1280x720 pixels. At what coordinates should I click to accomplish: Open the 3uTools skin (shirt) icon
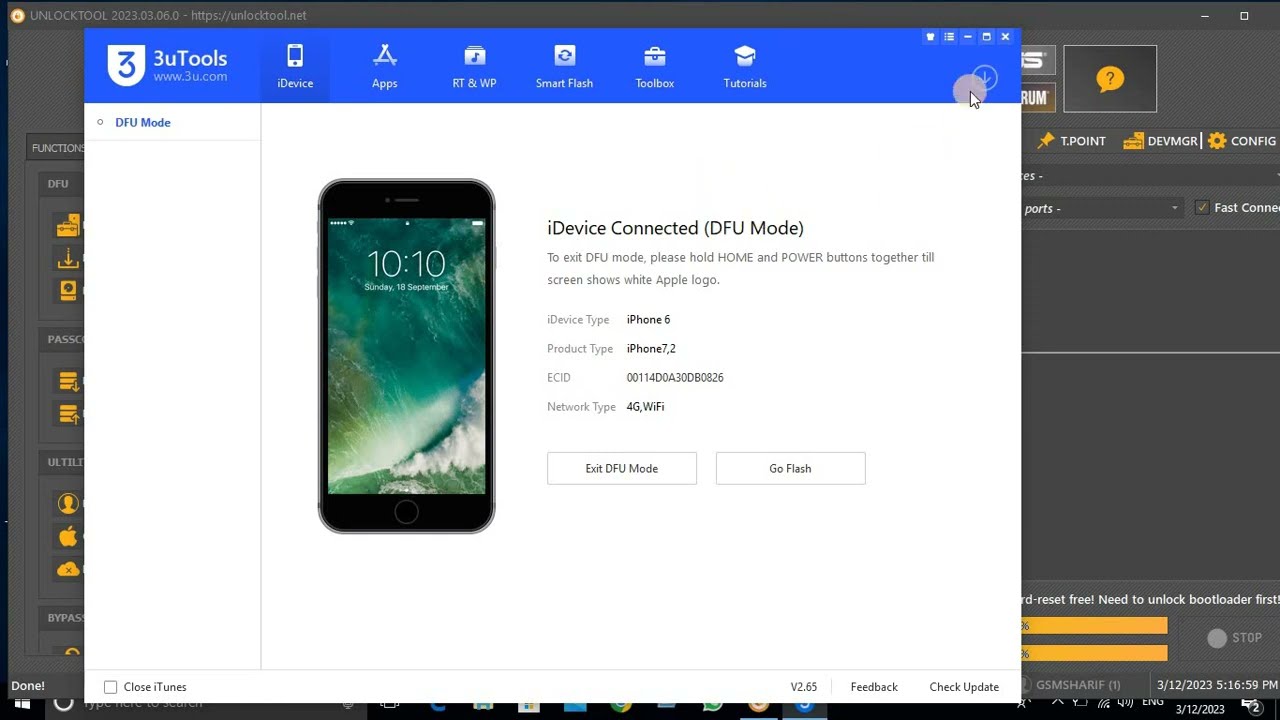pyautogui.click(x=930, y=37)
